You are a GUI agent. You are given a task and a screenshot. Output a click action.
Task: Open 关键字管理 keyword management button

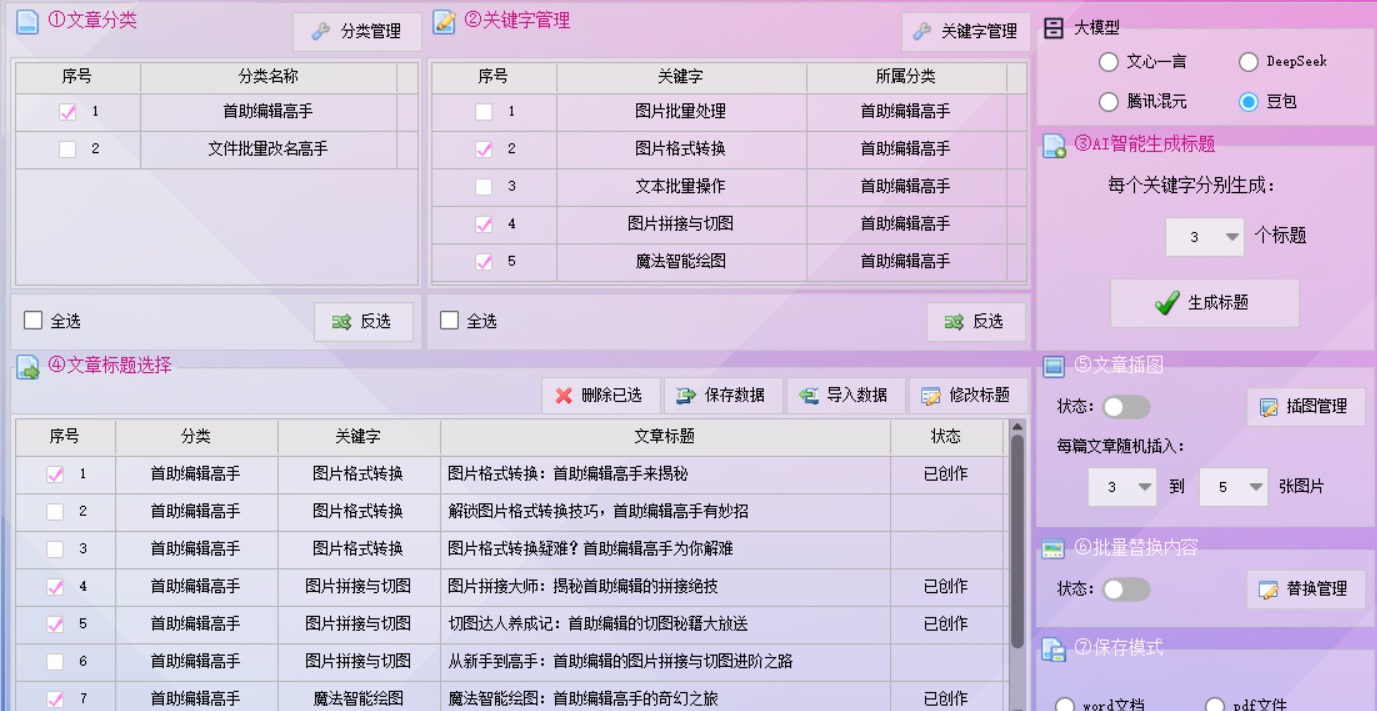[965, 32]
